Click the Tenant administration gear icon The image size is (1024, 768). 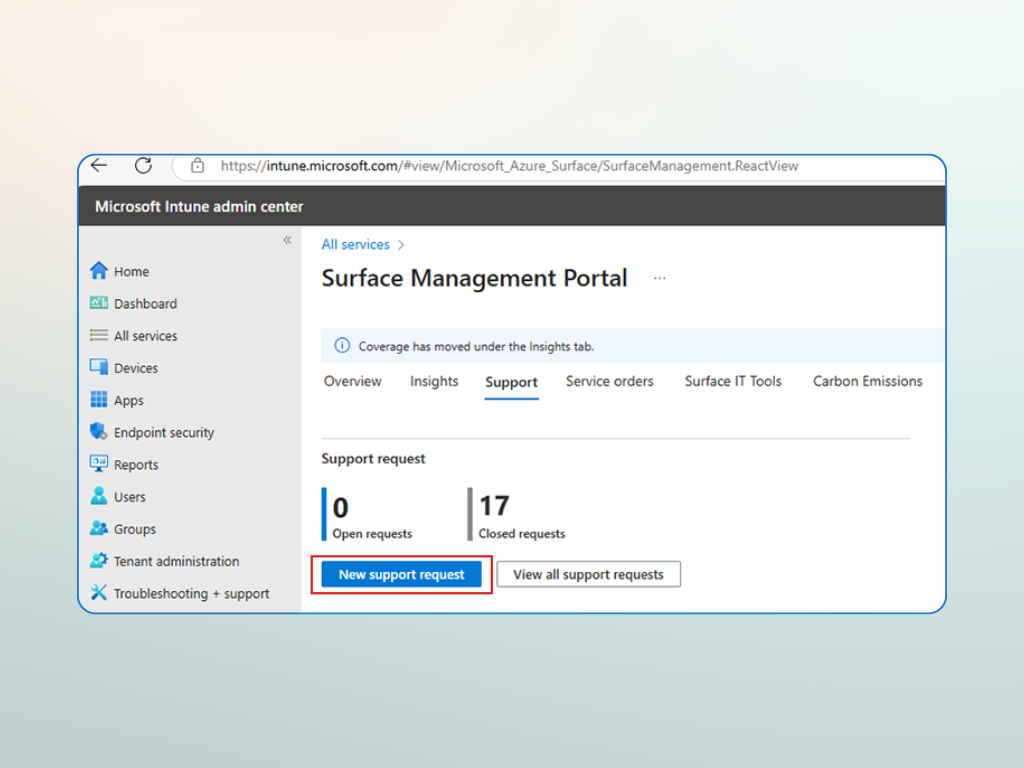(99, 560)
